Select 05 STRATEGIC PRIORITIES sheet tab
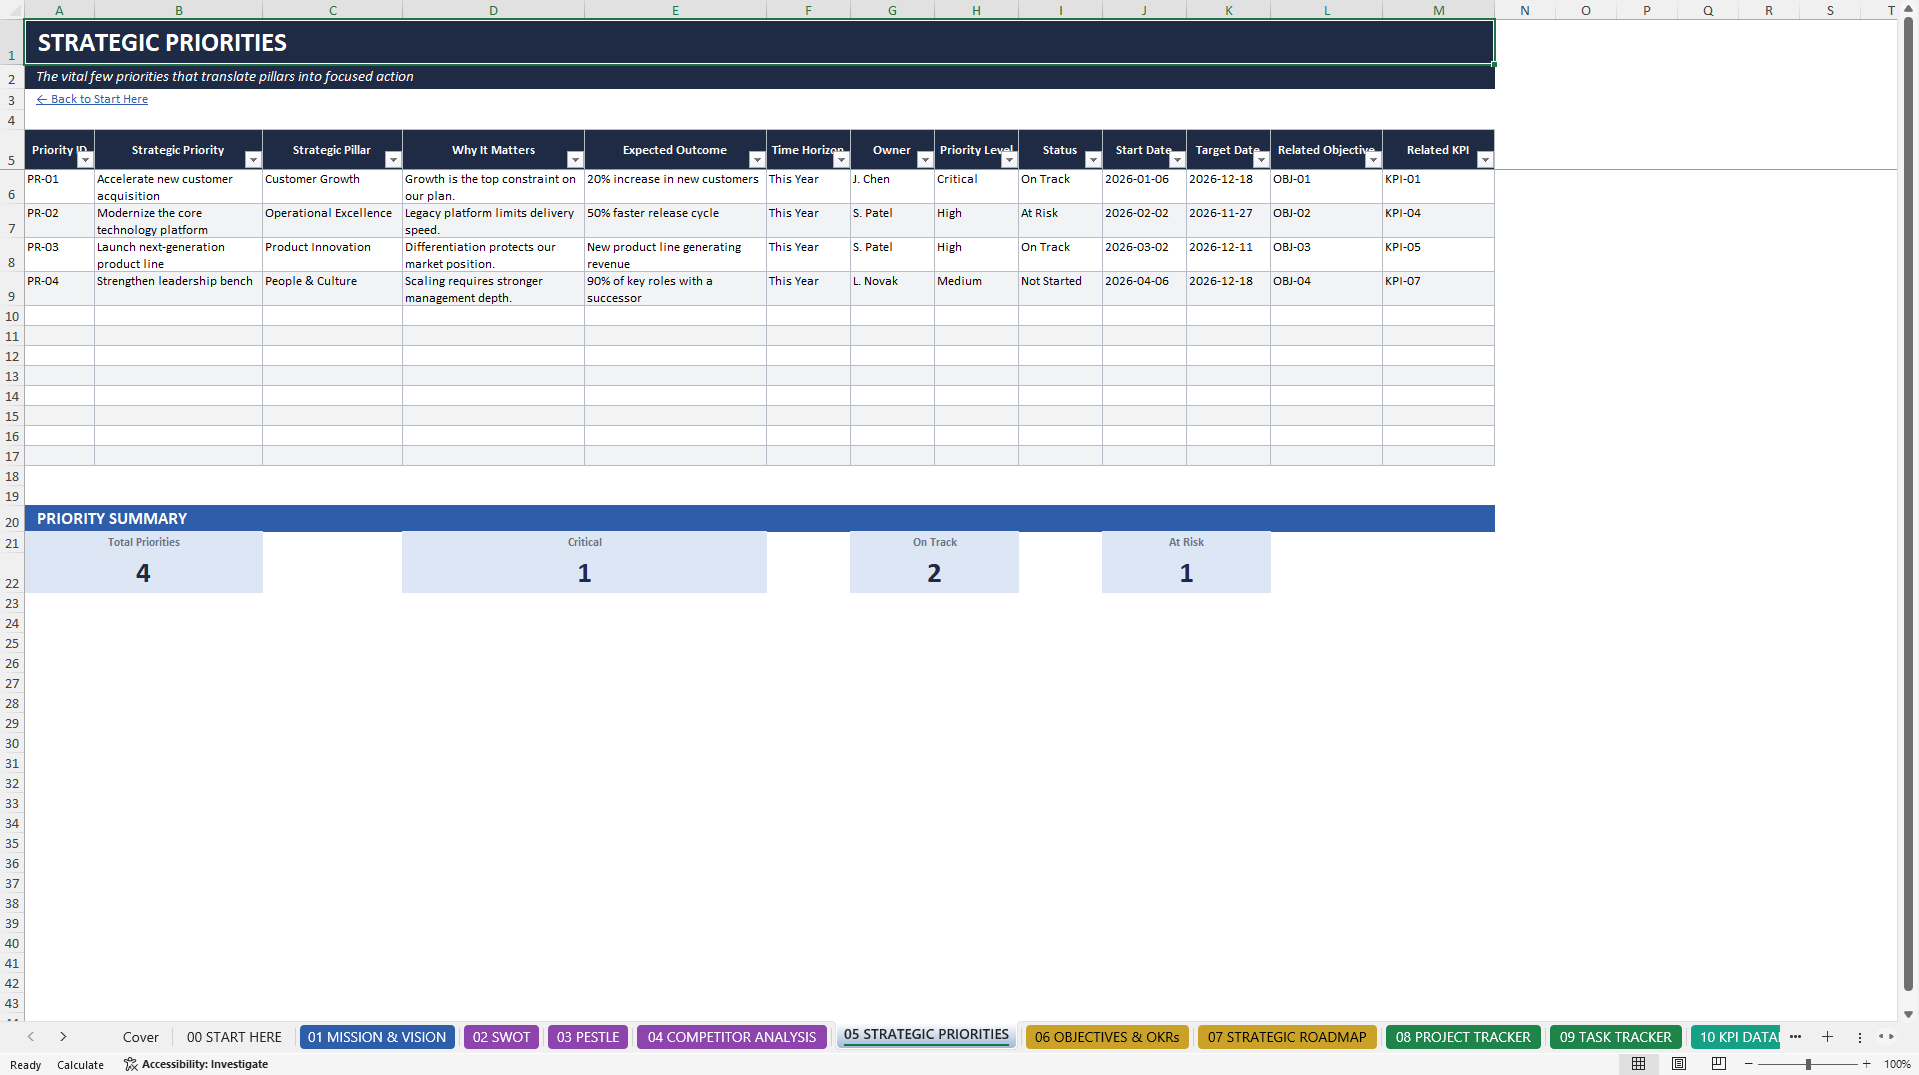This screenshot has height=1075, width=1919. pos(926,1035)
